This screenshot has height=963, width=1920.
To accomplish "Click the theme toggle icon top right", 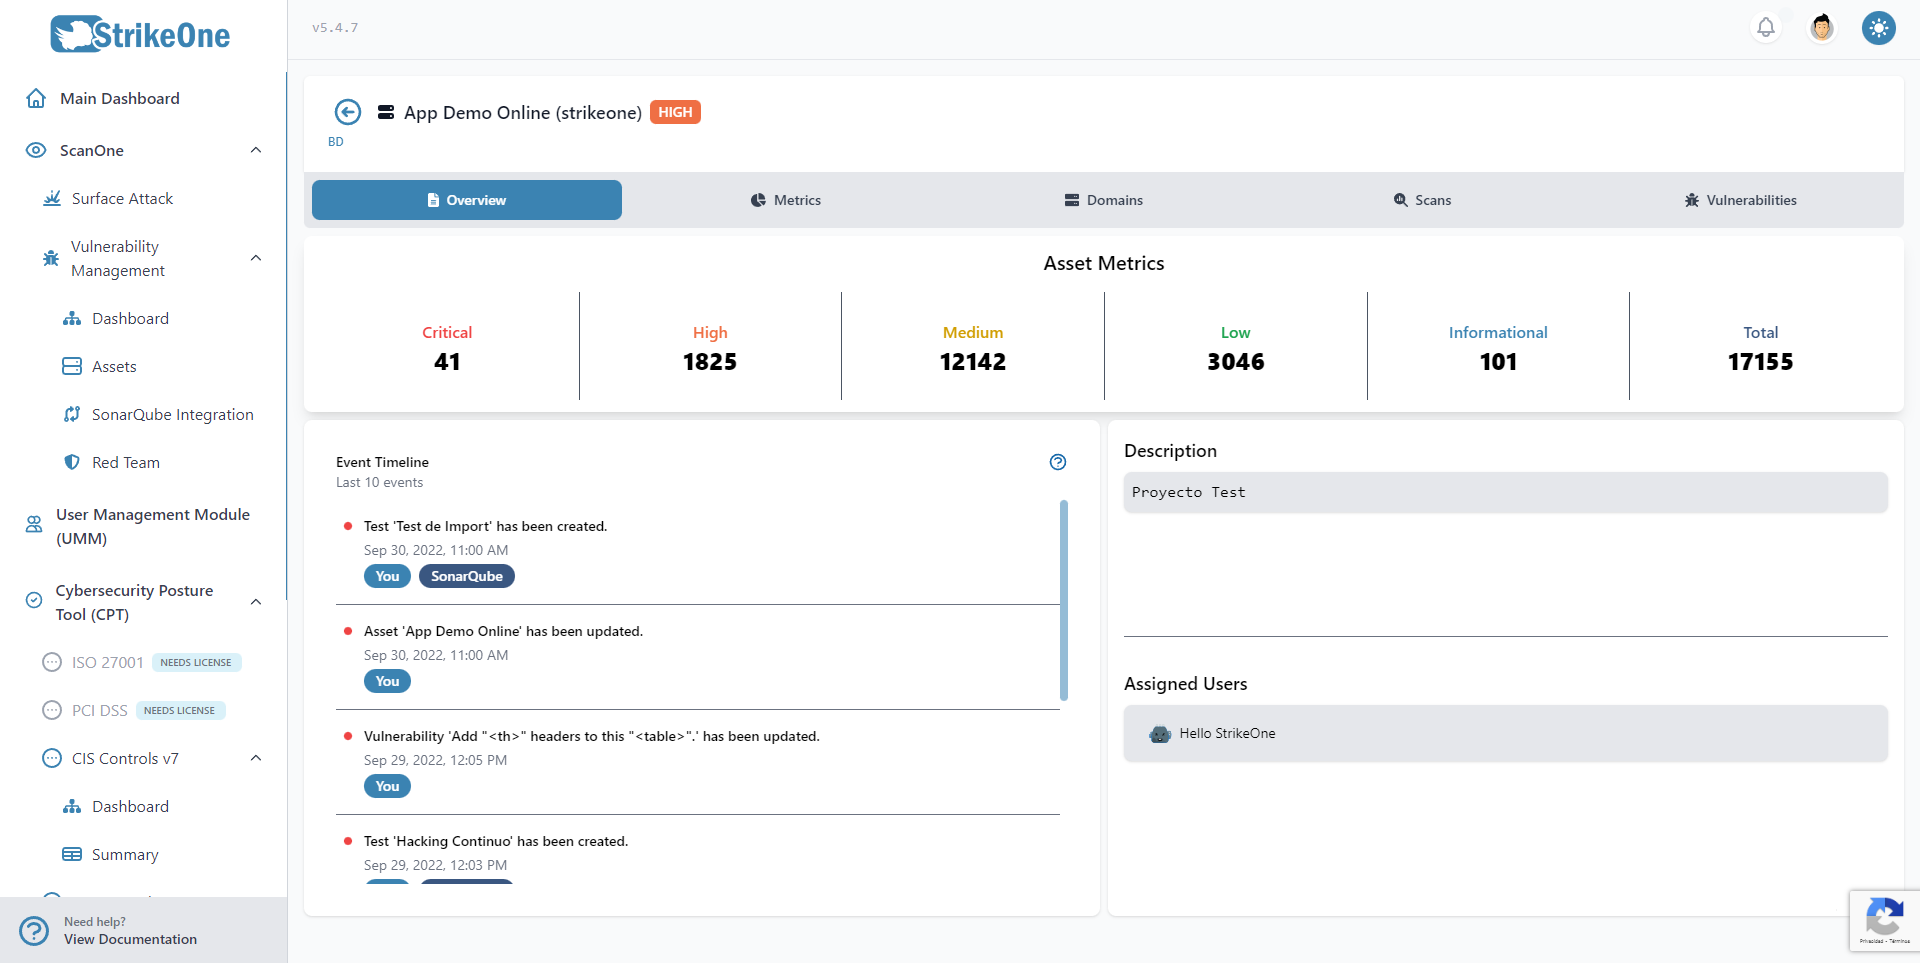I will (x=1878, y=28).
